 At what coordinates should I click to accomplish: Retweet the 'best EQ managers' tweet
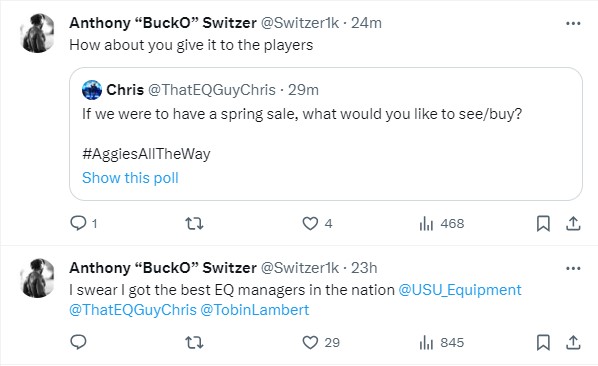coord(194,342)
